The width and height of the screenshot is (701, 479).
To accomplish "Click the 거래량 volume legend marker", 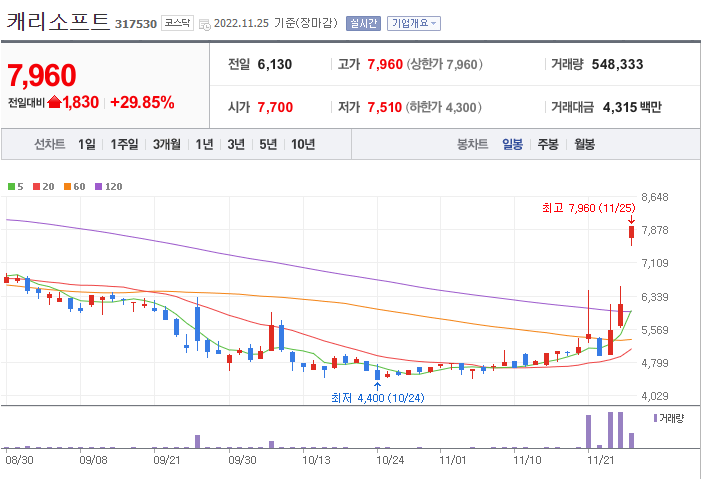I will click(655, 418).
